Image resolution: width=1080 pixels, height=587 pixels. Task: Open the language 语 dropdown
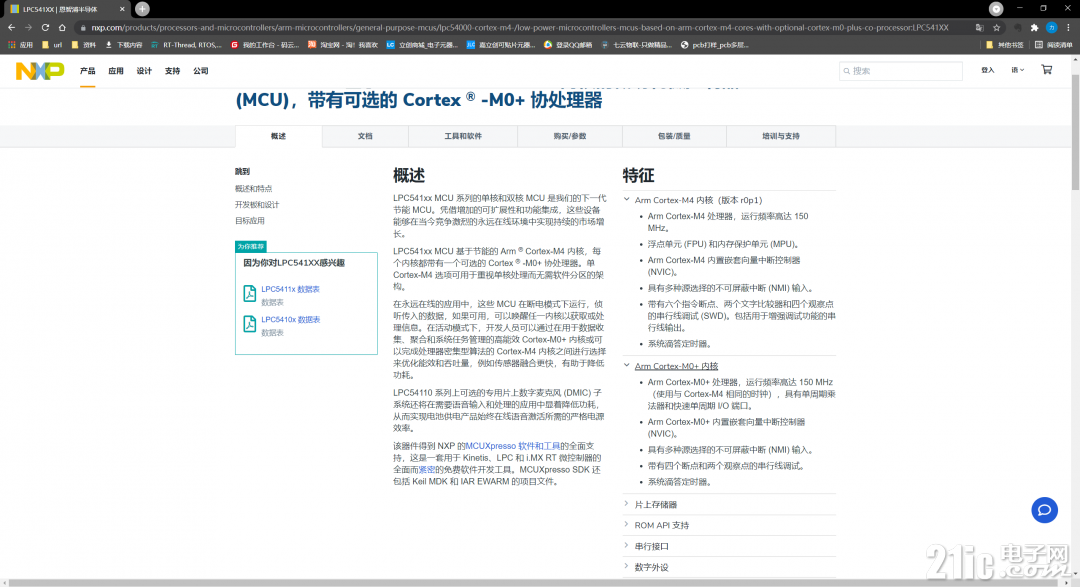tap(1017, 70)
